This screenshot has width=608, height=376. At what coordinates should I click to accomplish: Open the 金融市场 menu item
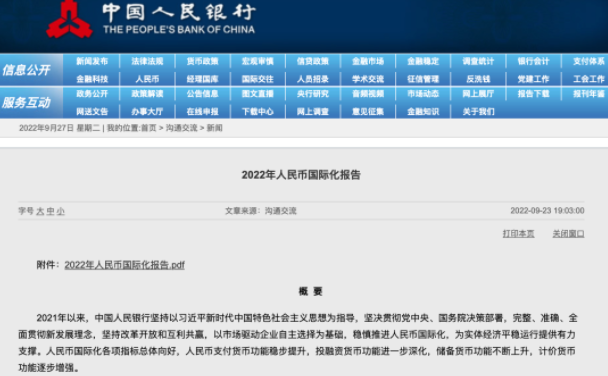(368, 61)
